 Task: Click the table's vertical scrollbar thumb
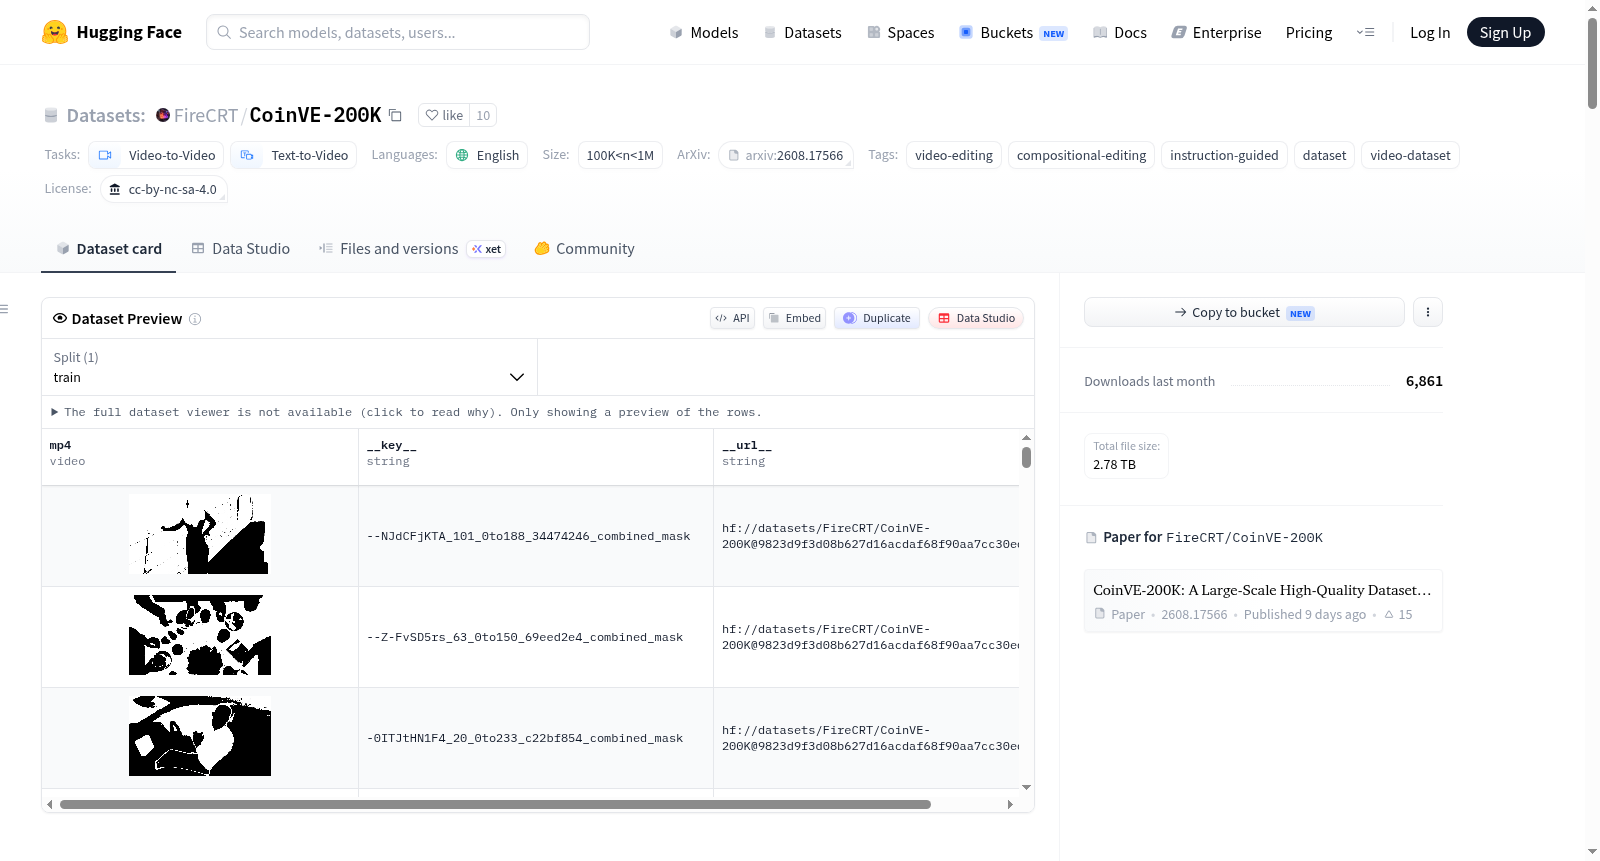tap(1026, 457)
